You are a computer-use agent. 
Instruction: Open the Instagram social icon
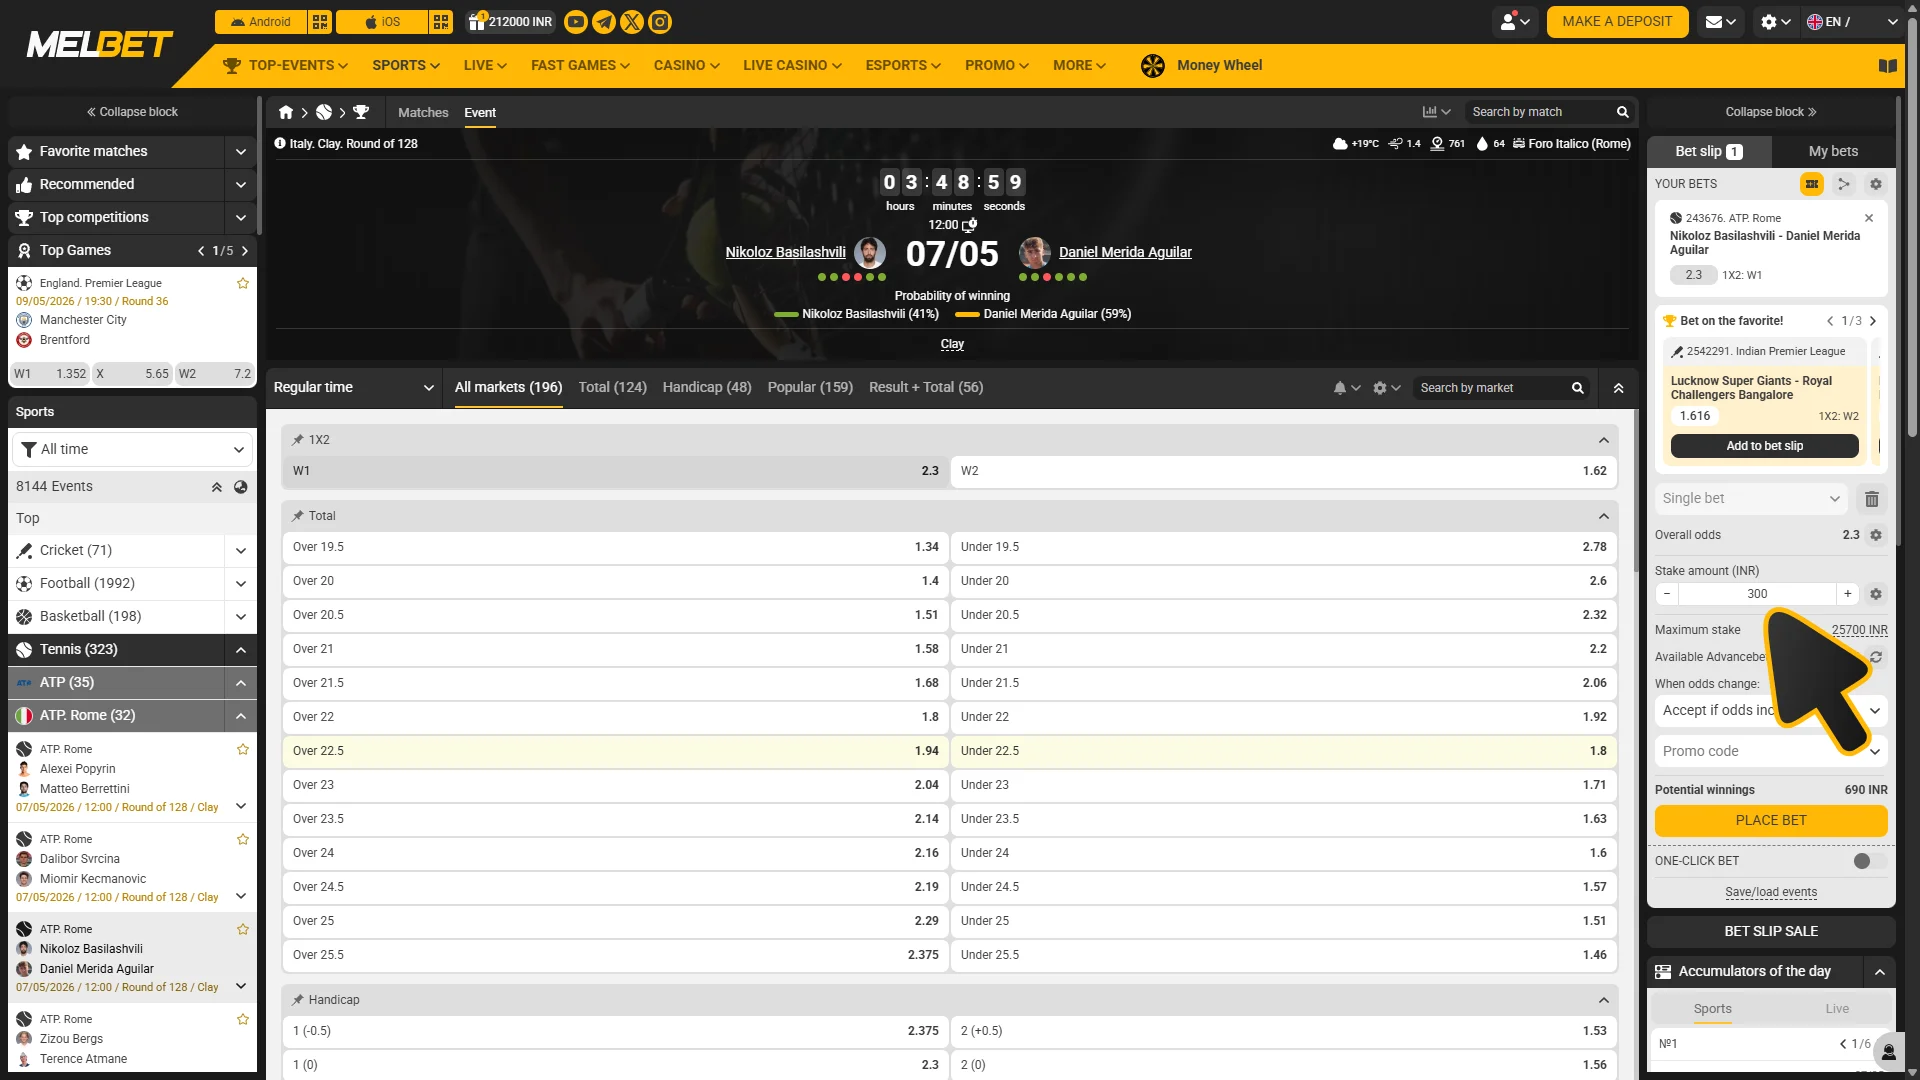[660, 22]
